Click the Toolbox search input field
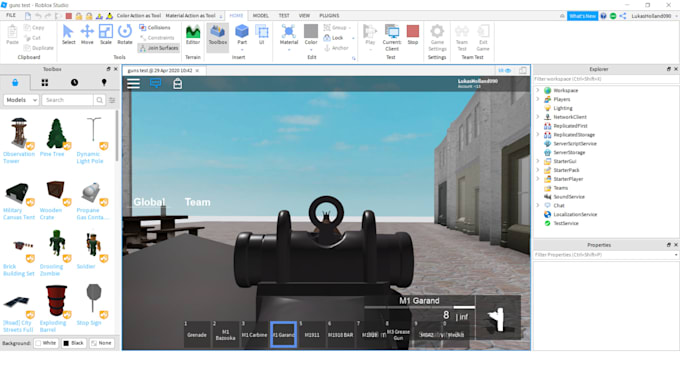 [x=68, y=100]
